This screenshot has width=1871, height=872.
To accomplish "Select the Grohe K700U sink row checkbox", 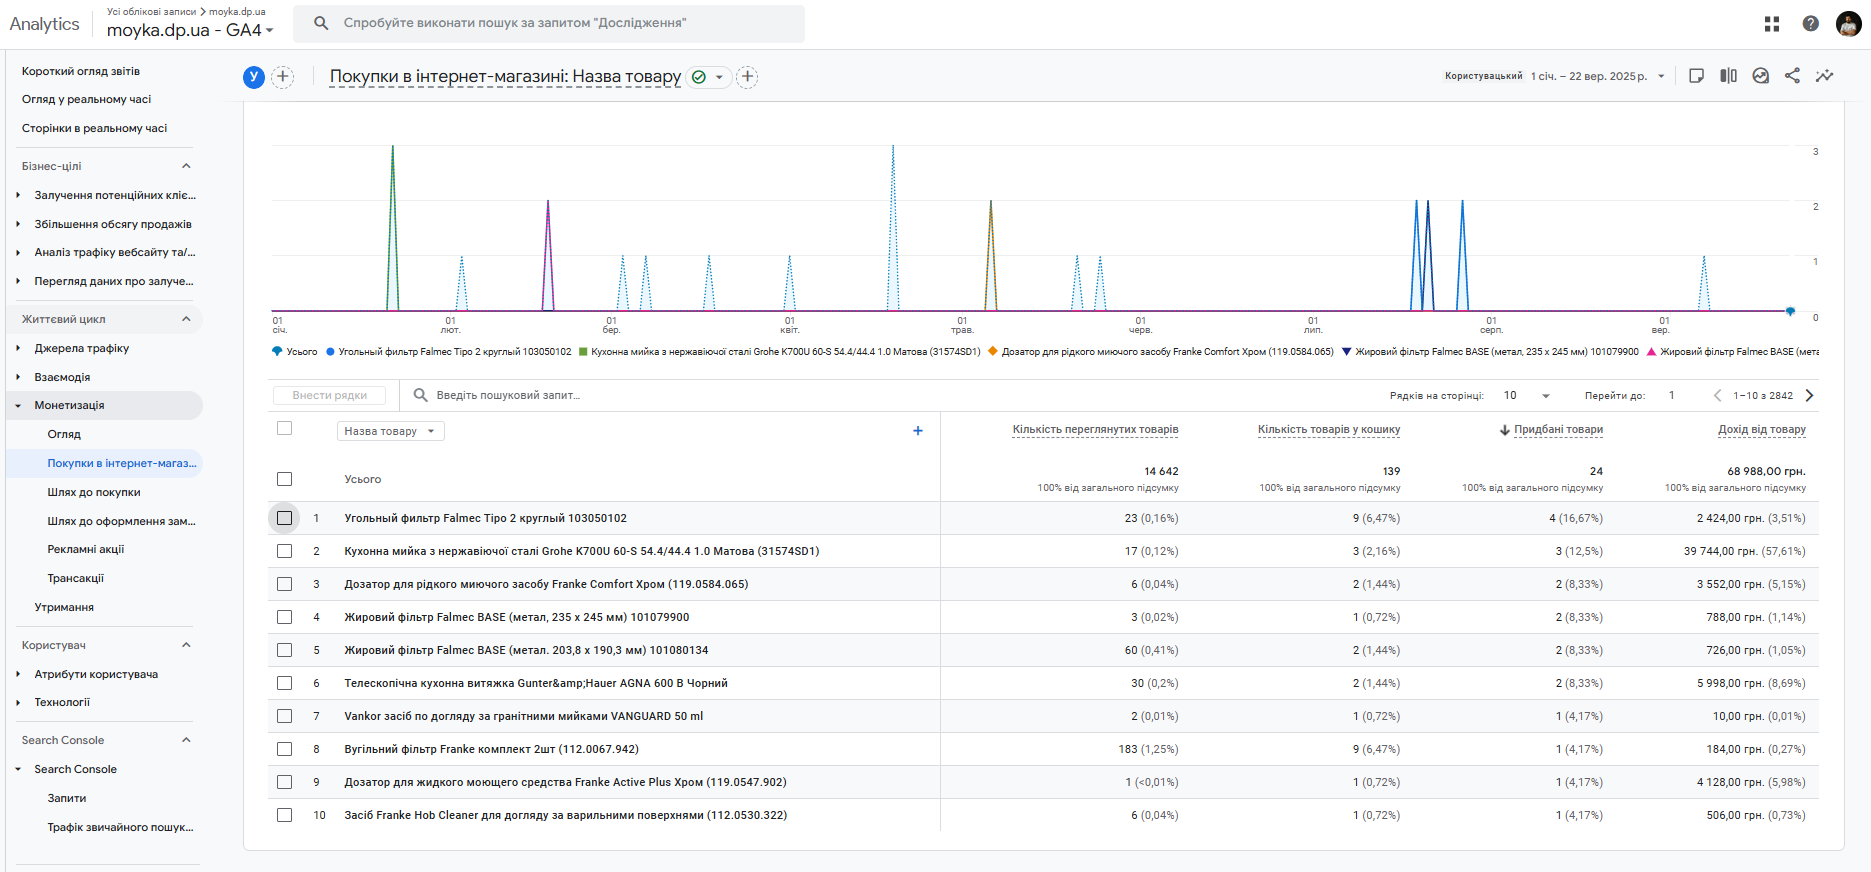I will [x=285, y=551].
